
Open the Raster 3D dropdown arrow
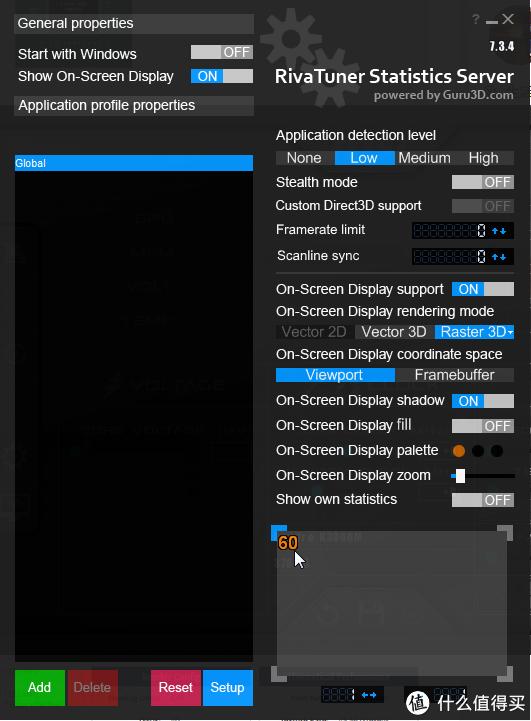(x=510, y=332)
